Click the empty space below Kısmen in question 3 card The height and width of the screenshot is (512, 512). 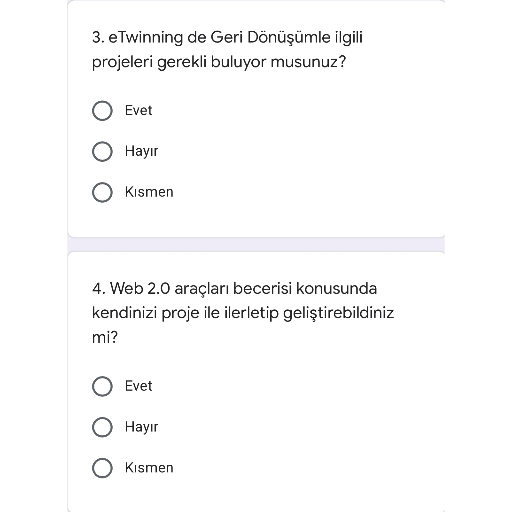(x=256, y=220)
